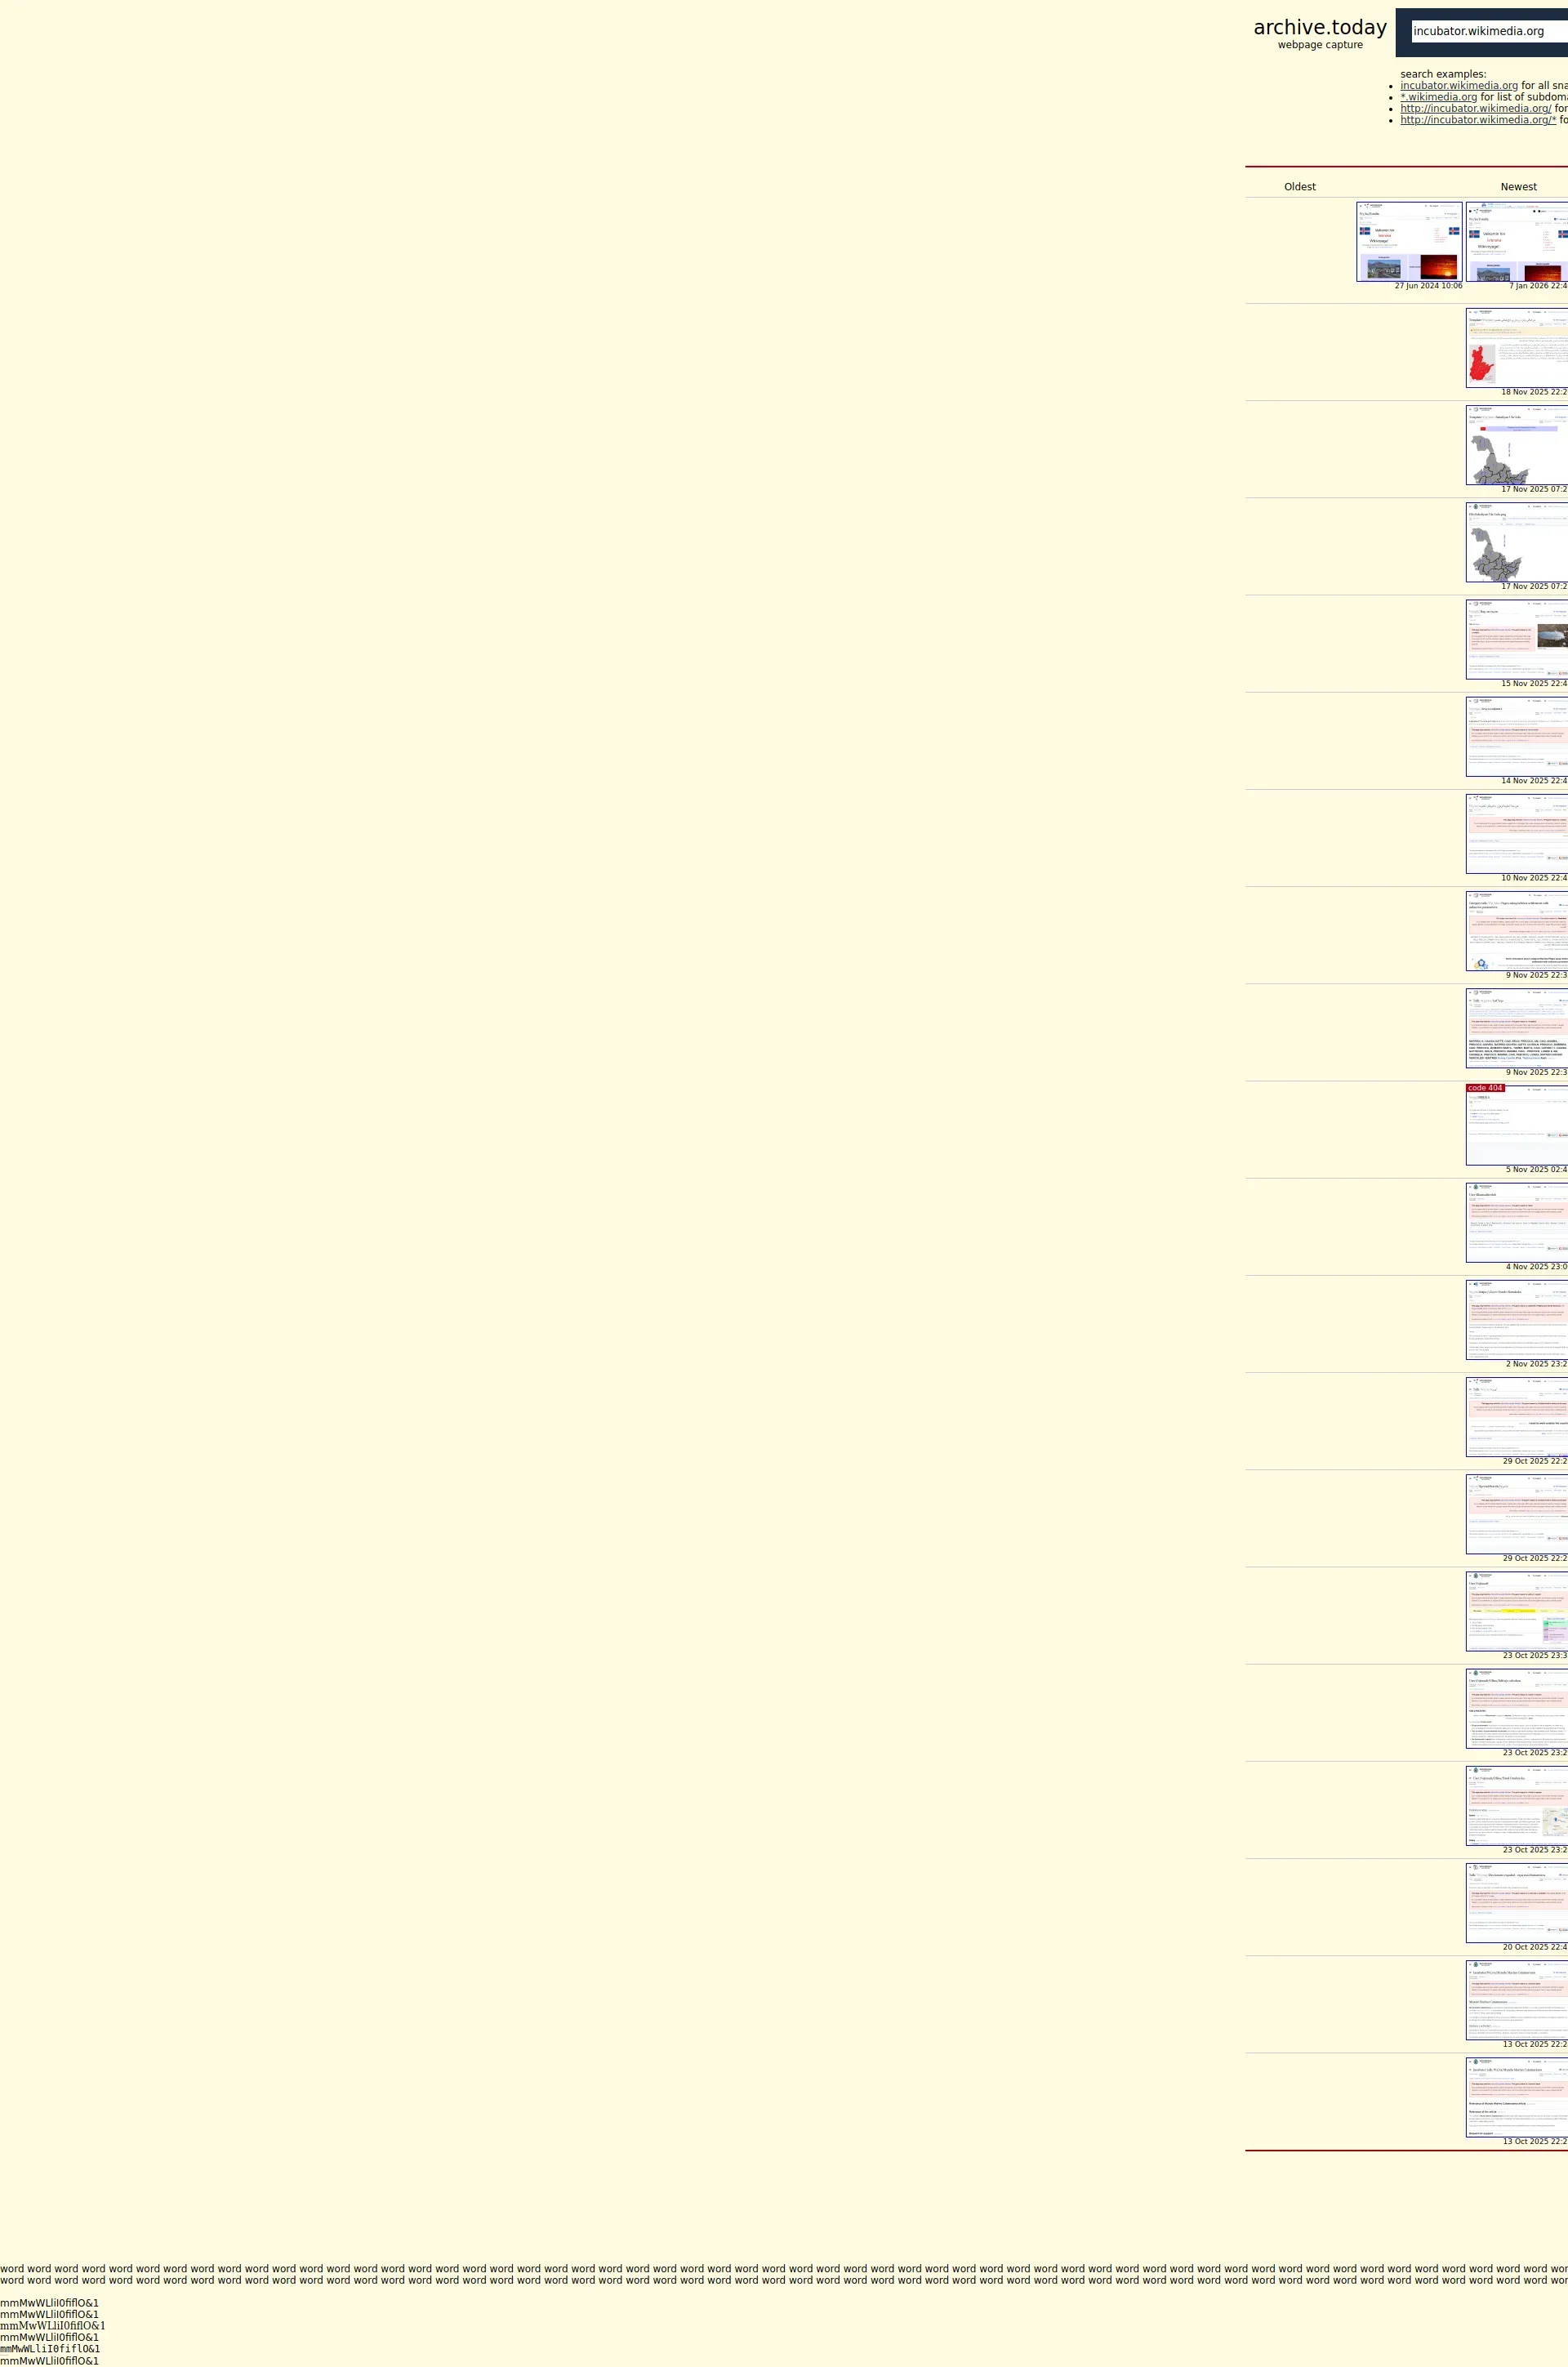Click the Oldest column header
Viewport: 1568px width, 2367px height.
[1299, 187]
